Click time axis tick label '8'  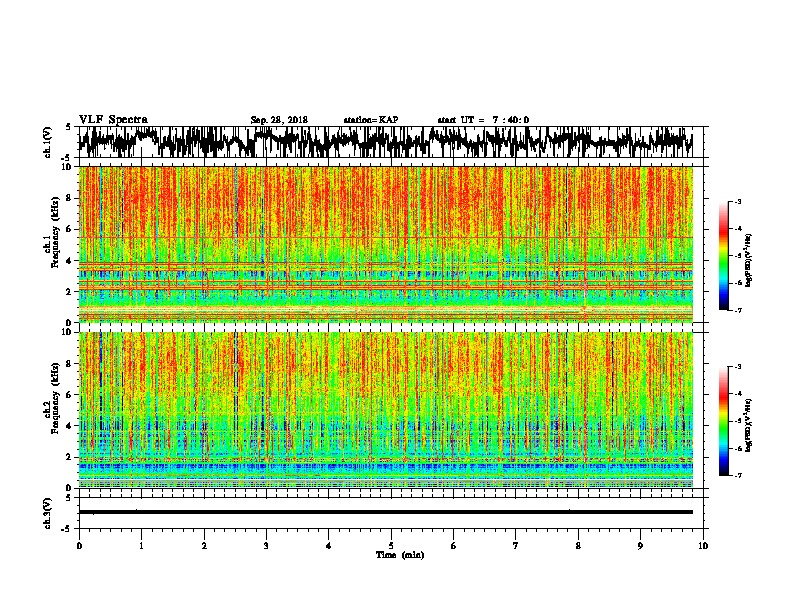coord(578,546)
